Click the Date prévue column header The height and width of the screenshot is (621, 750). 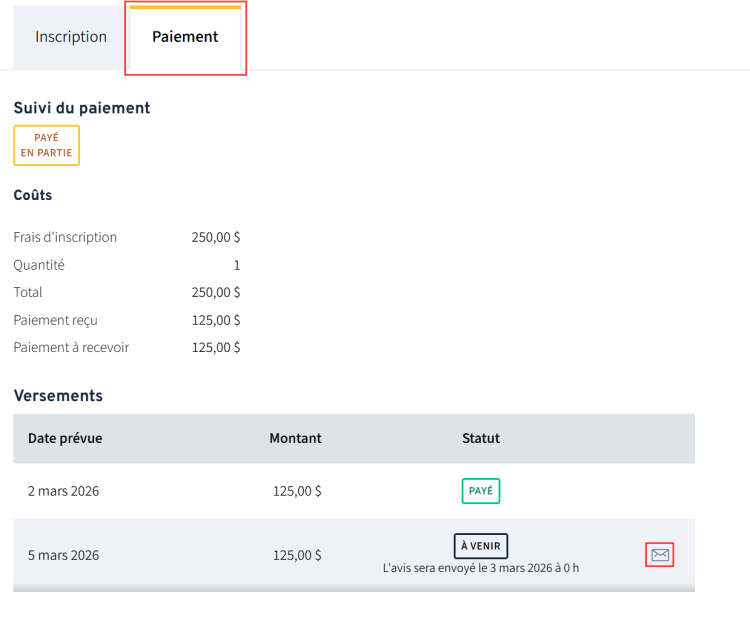[65, 438]
